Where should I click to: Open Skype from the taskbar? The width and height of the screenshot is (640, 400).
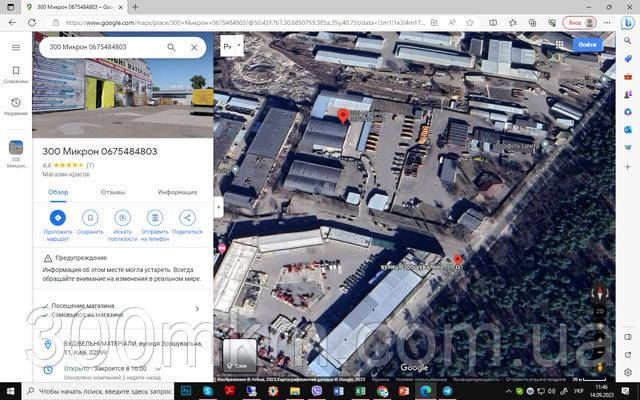coord(208,391)
